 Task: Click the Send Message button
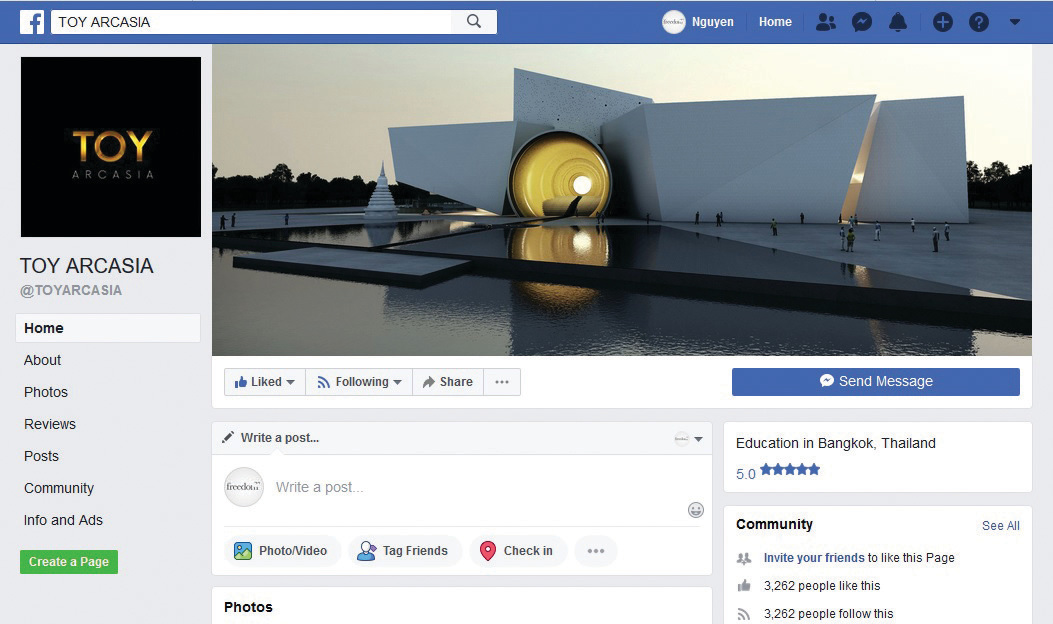(x=875, y=382)
